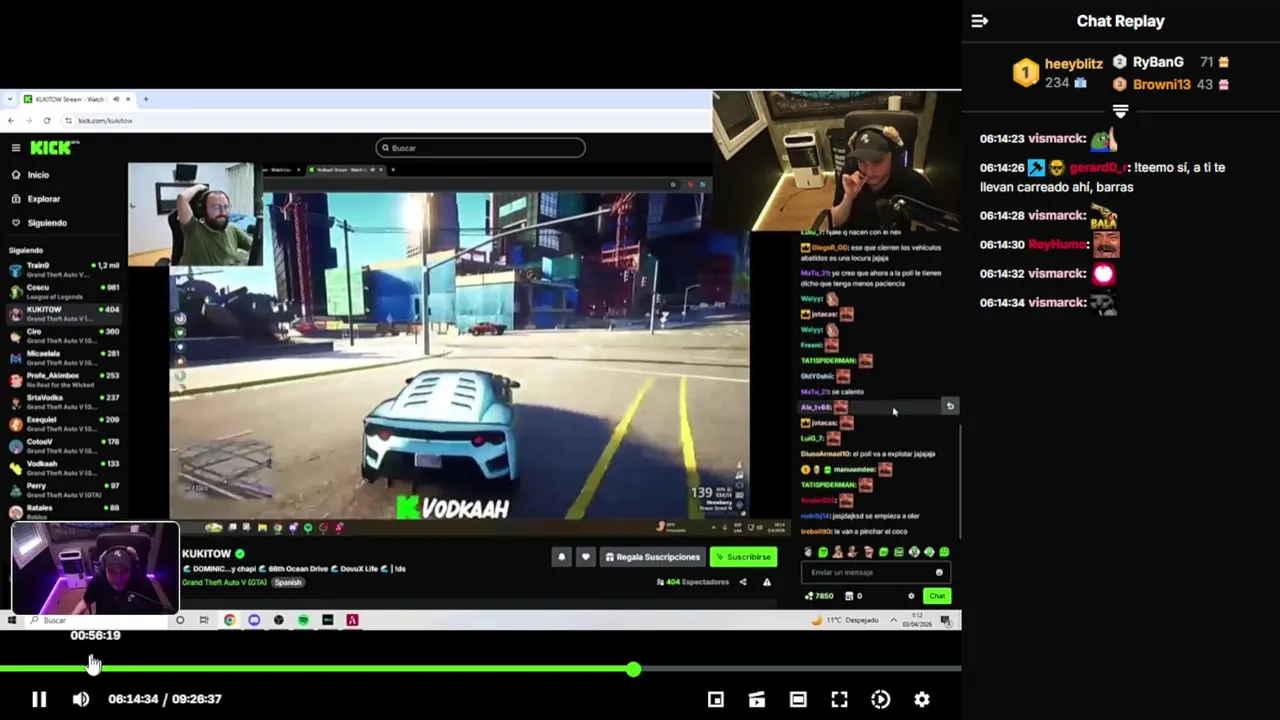Seek forward on the grey unplayed progress bar
This screenshot has height=720, width=1280.
(x=800, y=669)
